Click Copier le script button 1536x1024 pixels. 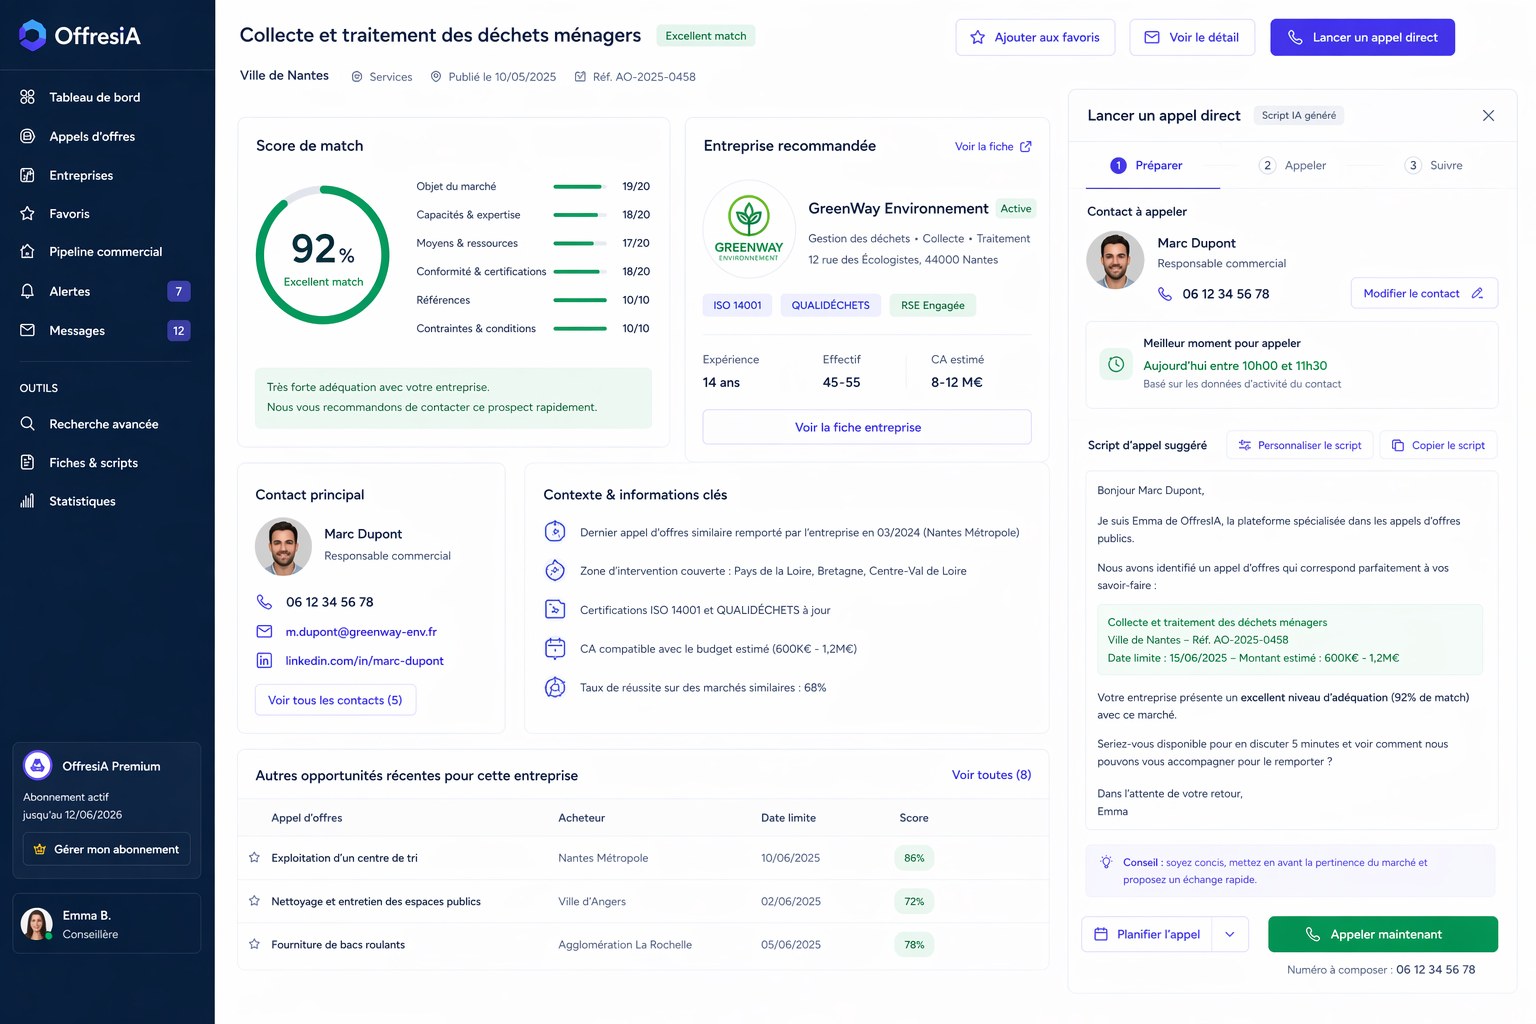coord(1438,445)
